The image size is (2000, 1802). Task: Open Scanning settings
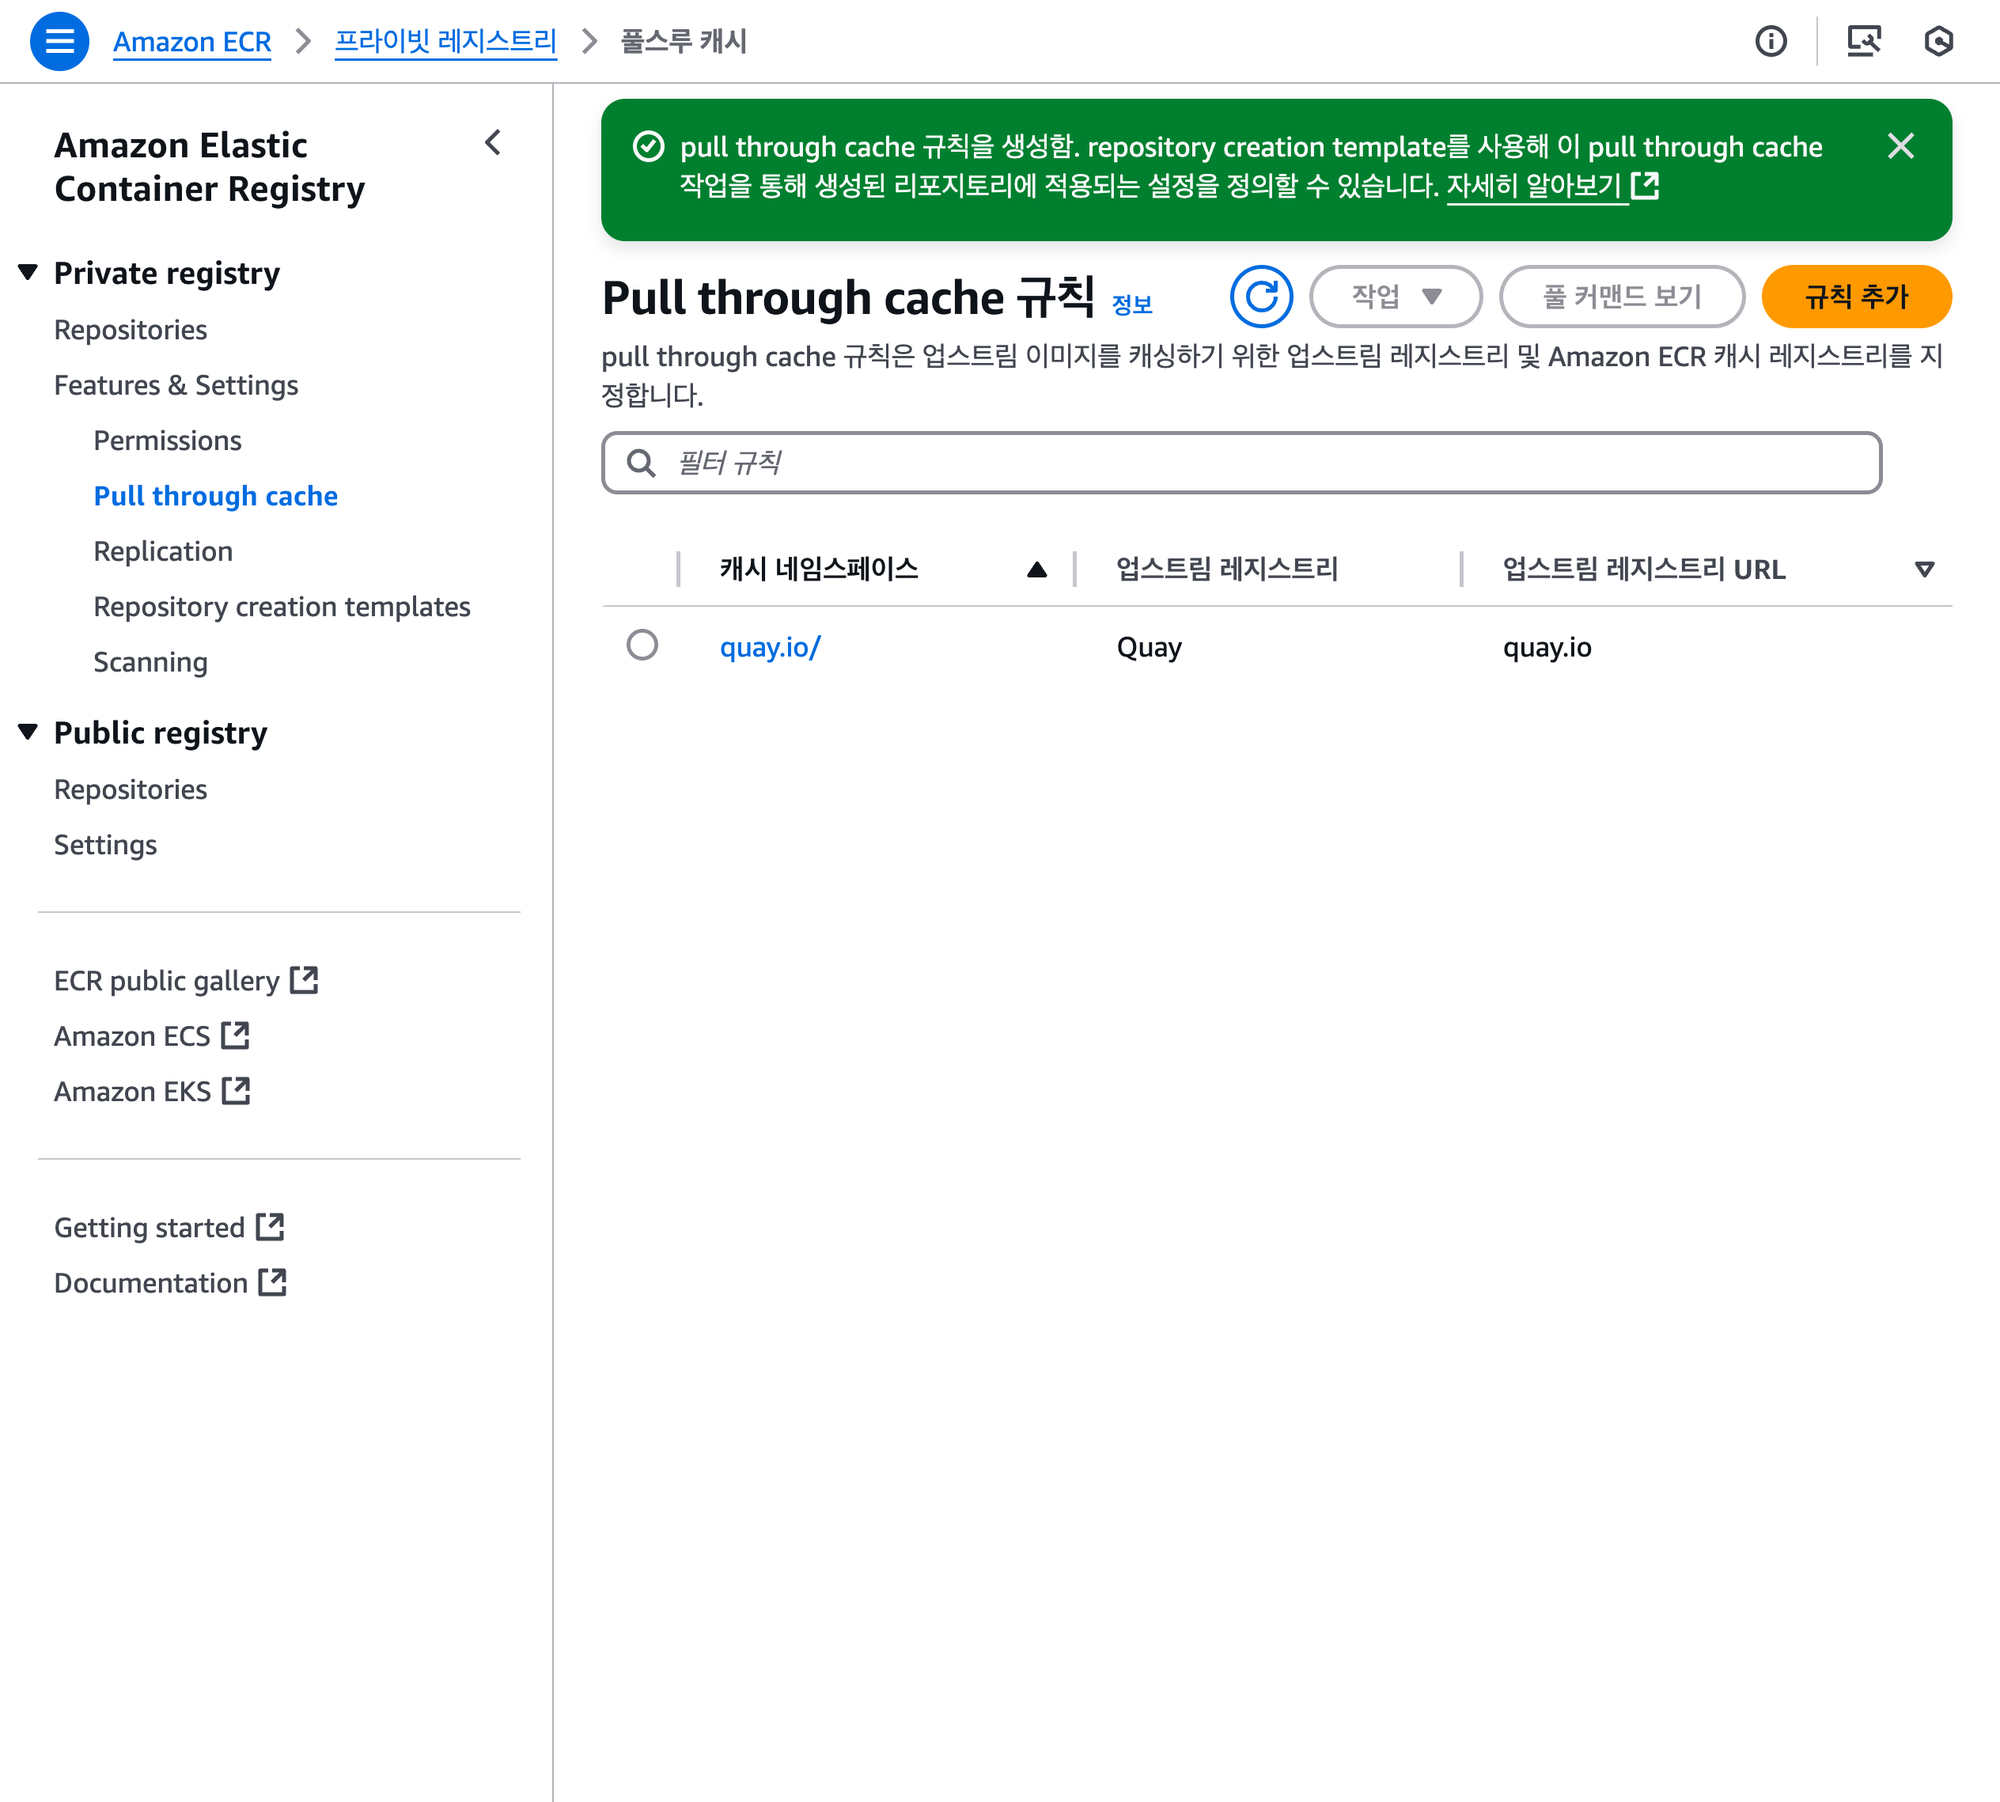(x=151, y=662)
